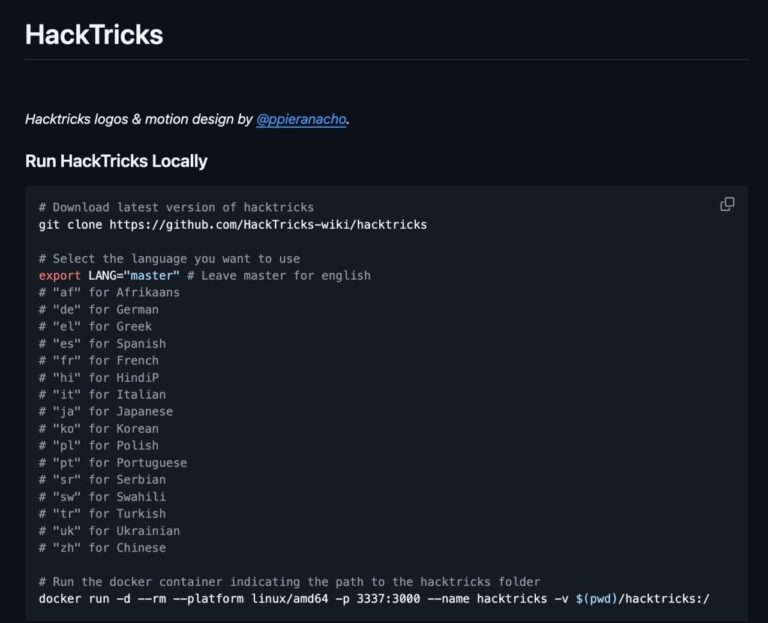This screenshot has height=623, width=768.
Task: Click the git clone command line
Action: [x=233, y=225]
